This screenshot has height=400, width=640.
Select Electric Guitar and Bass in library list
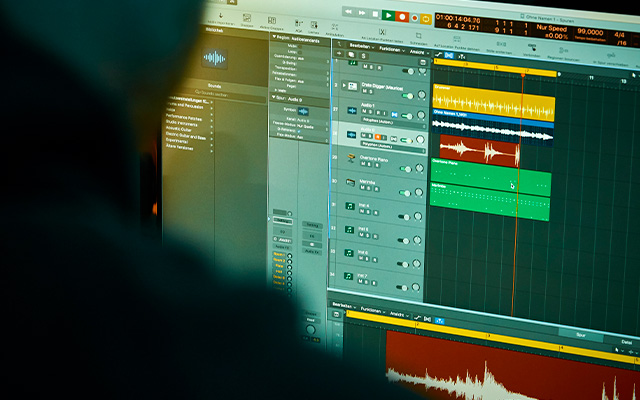[186, 136]
